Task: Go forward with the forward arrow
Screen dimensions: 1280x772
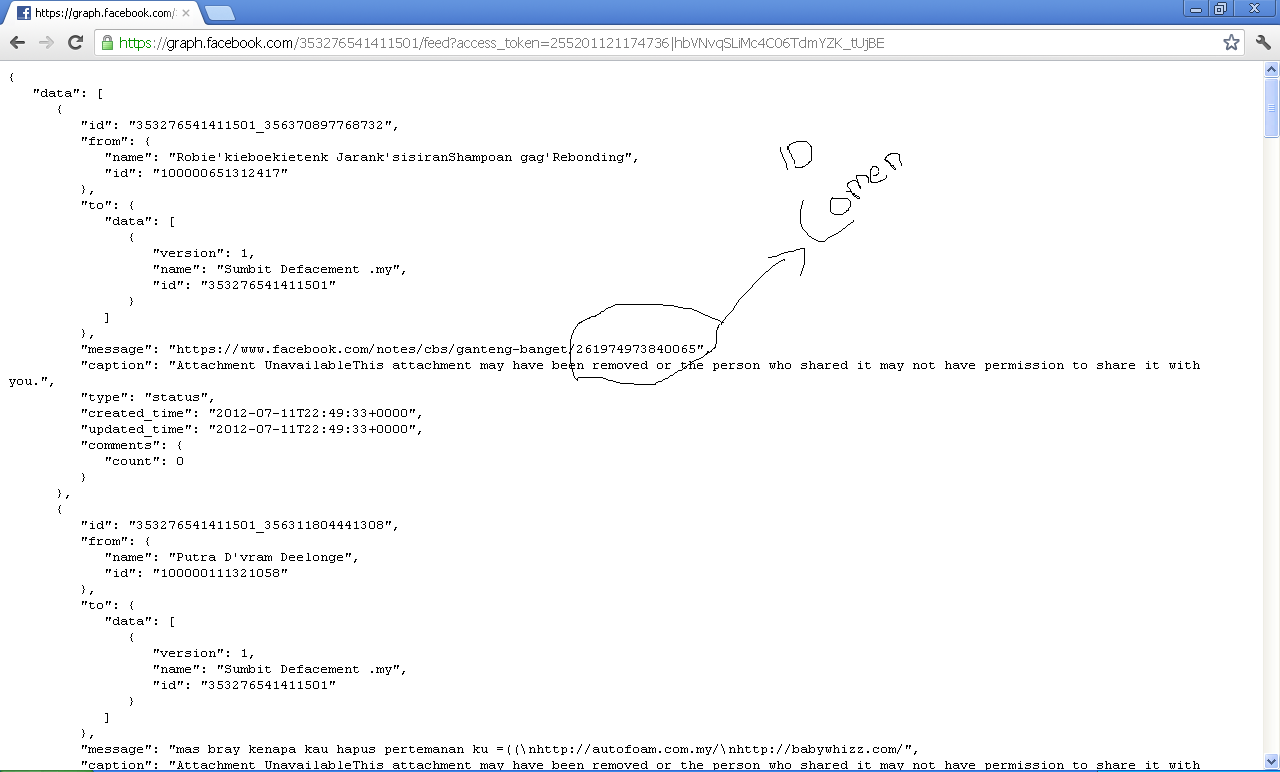Action: (x=46, y=43)
